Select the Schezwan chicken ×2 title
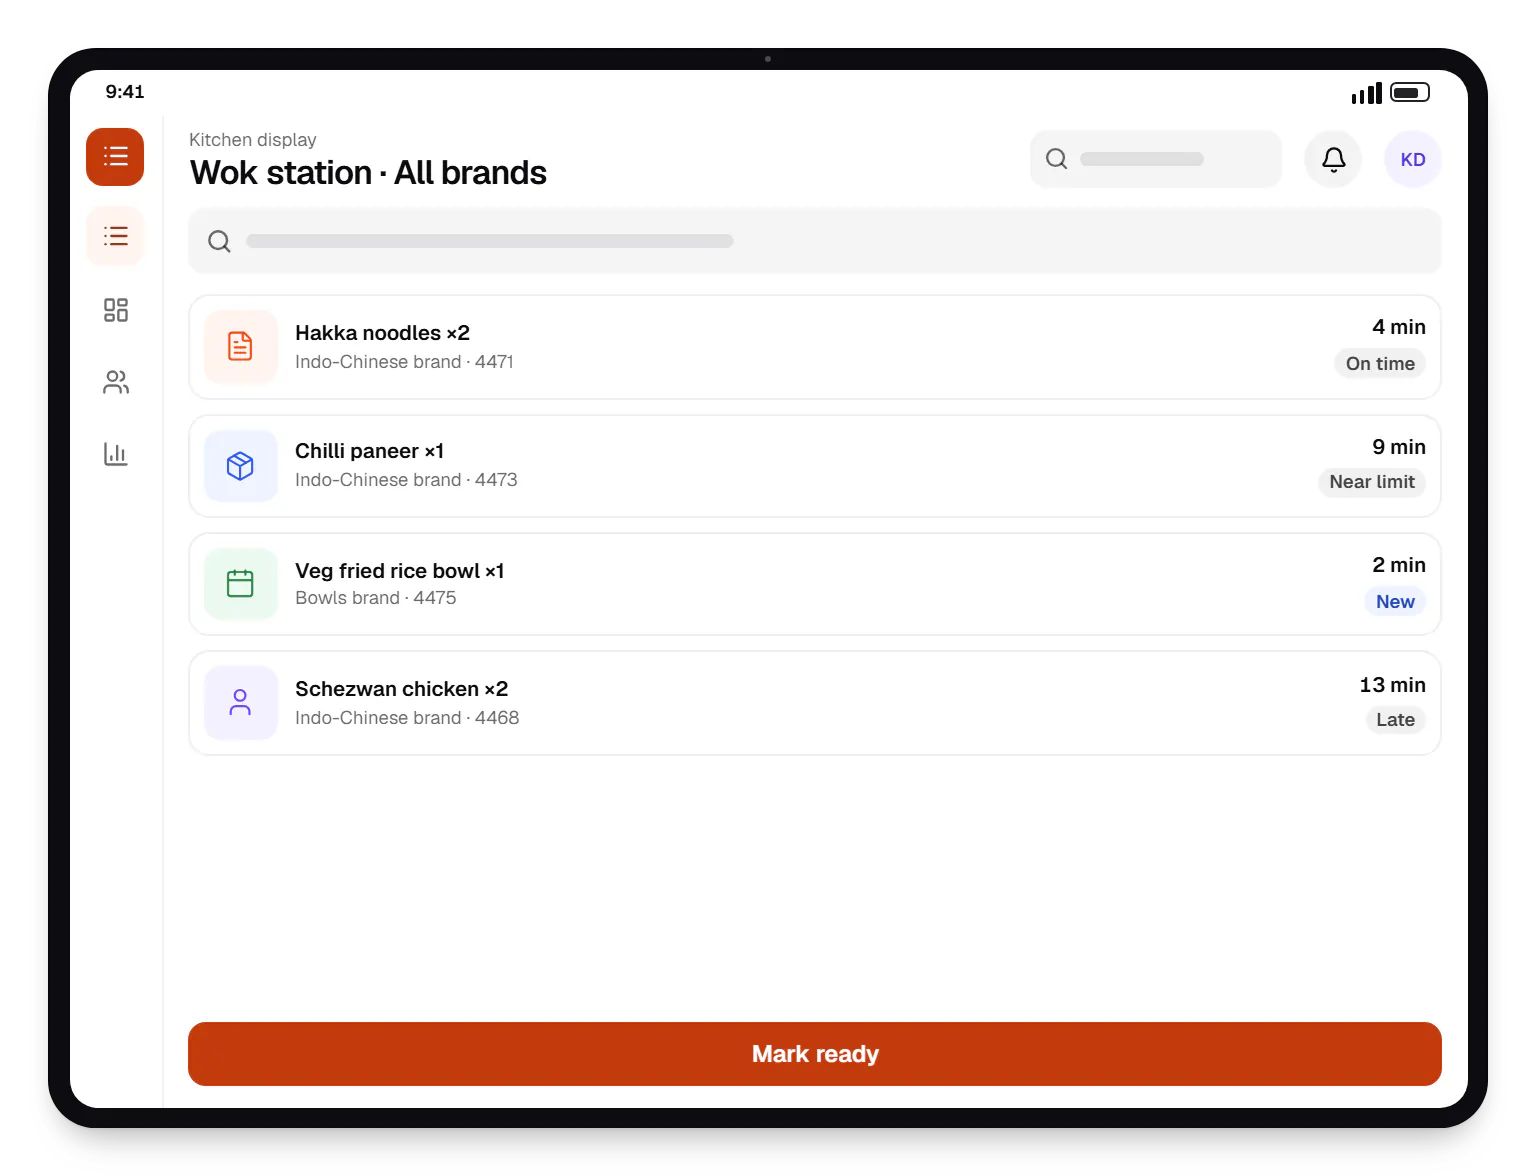 tap(401, 689)
